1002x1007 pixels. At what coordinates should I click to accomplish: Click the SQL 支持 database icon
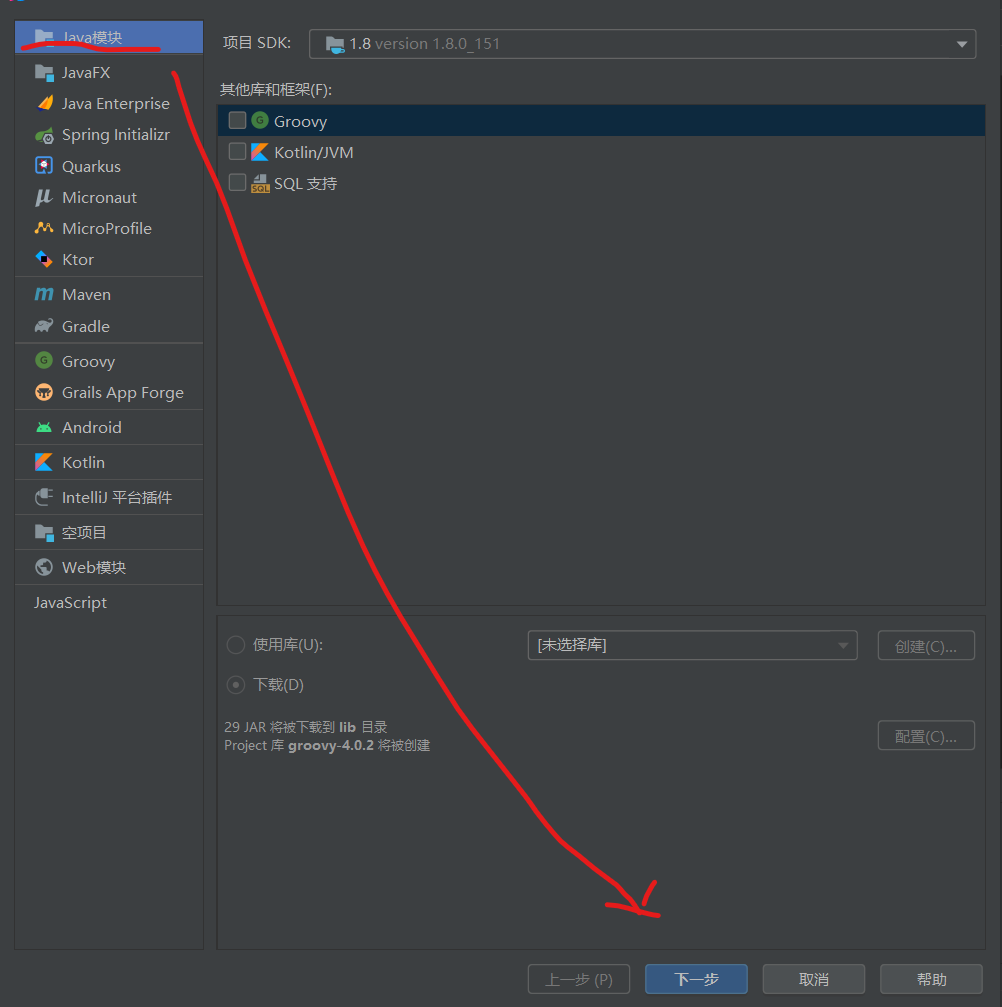(x=260, y=183)
